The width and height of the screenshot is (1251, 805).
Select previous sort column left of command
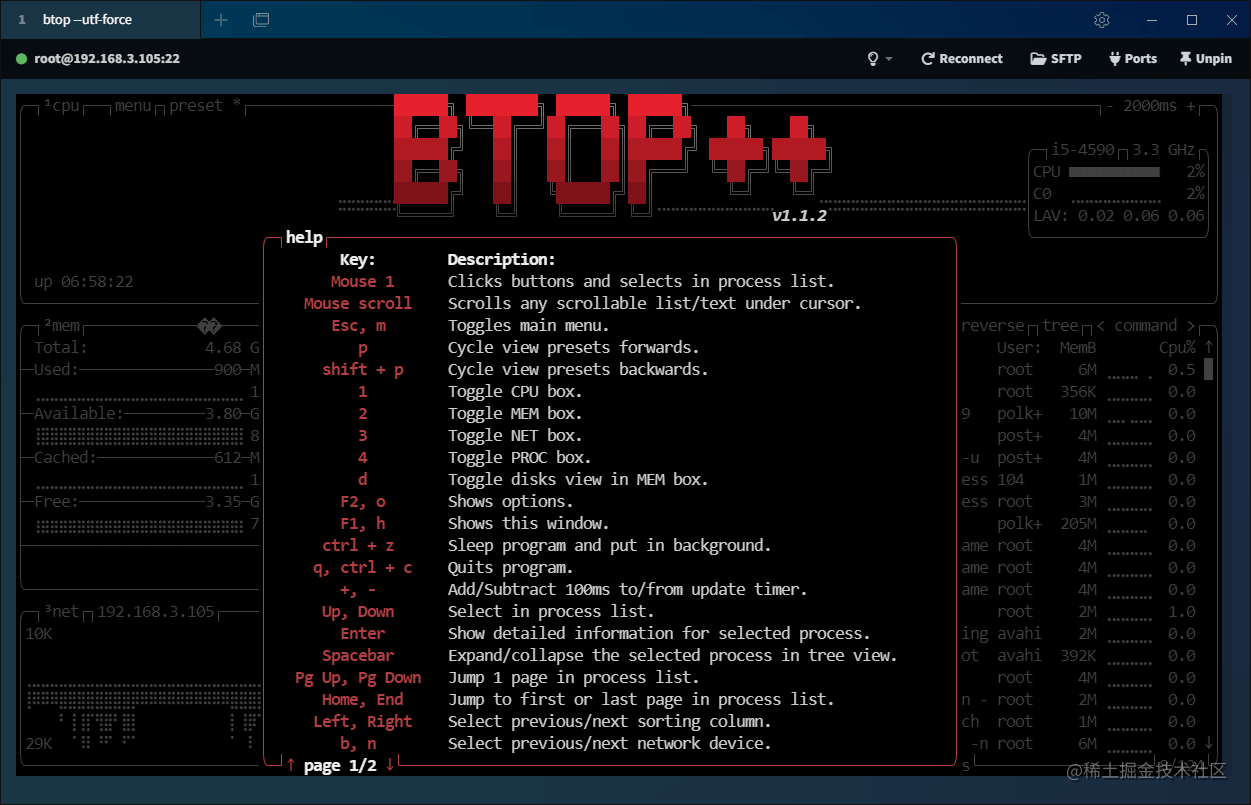(1101, 325)
